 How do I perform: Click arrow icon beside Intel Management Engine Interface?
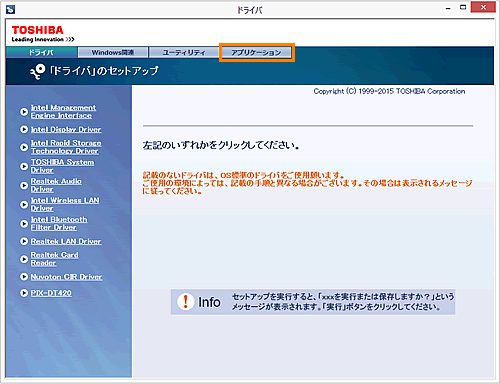point(24,112)
